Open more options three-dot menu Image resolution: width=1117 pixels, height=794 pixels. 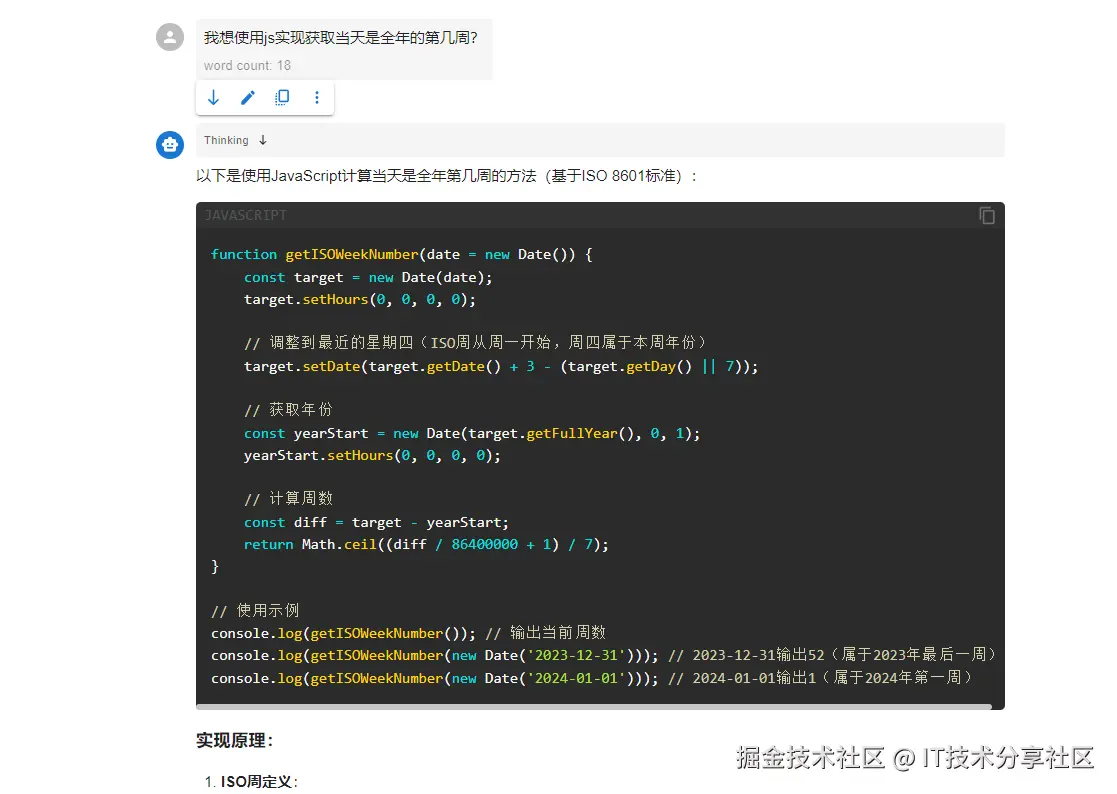(317, 98)
